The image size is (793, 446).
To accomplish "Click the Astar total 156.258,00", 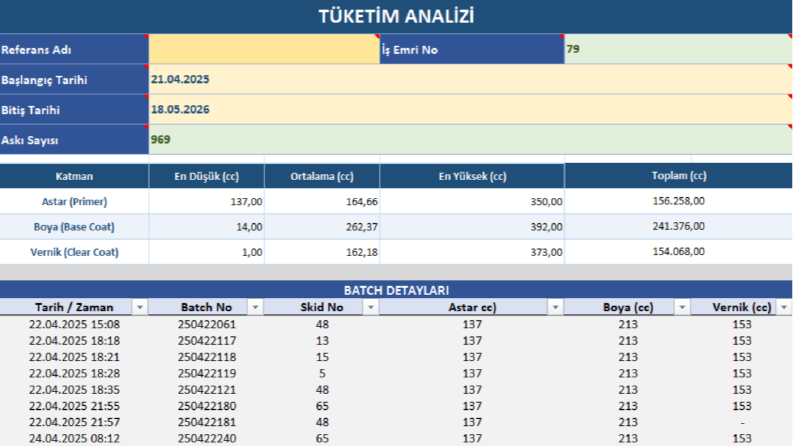I will coord(678,201).
